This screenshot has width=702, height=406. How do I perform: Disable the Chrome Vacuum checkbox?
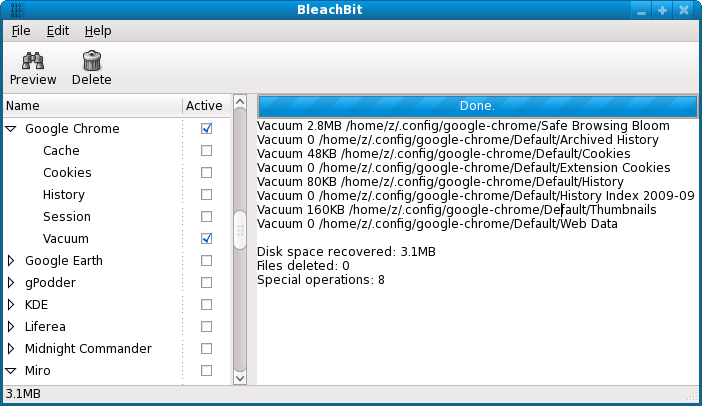[206, 239]
